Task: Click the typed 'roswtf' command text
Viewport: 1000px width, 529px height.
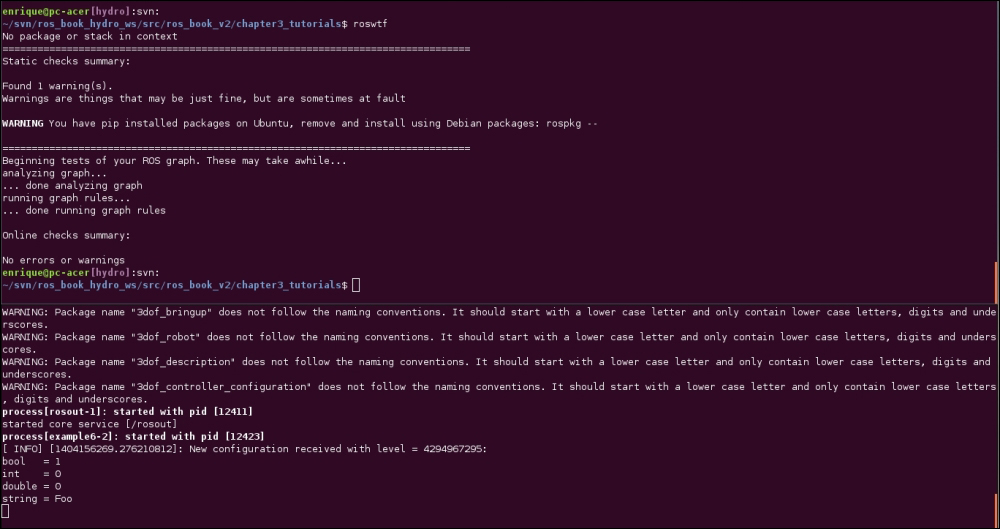Action: [370, 24]
